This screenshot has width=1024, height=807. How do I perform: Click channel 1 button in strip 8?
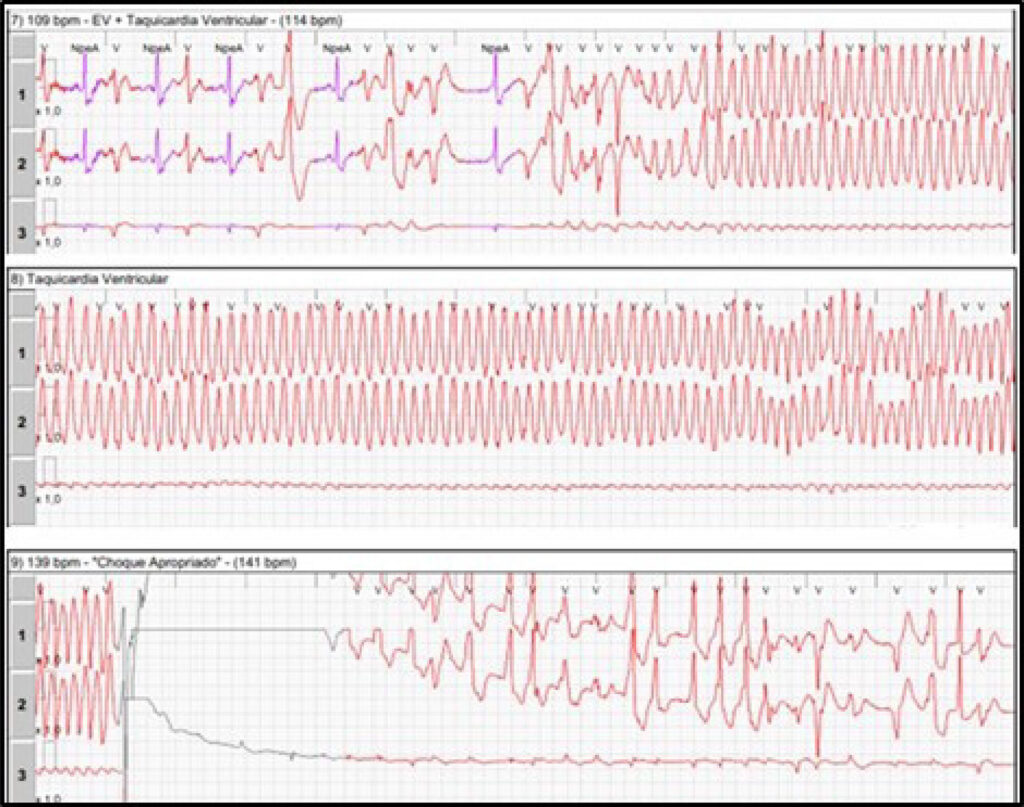pos(22,353)
